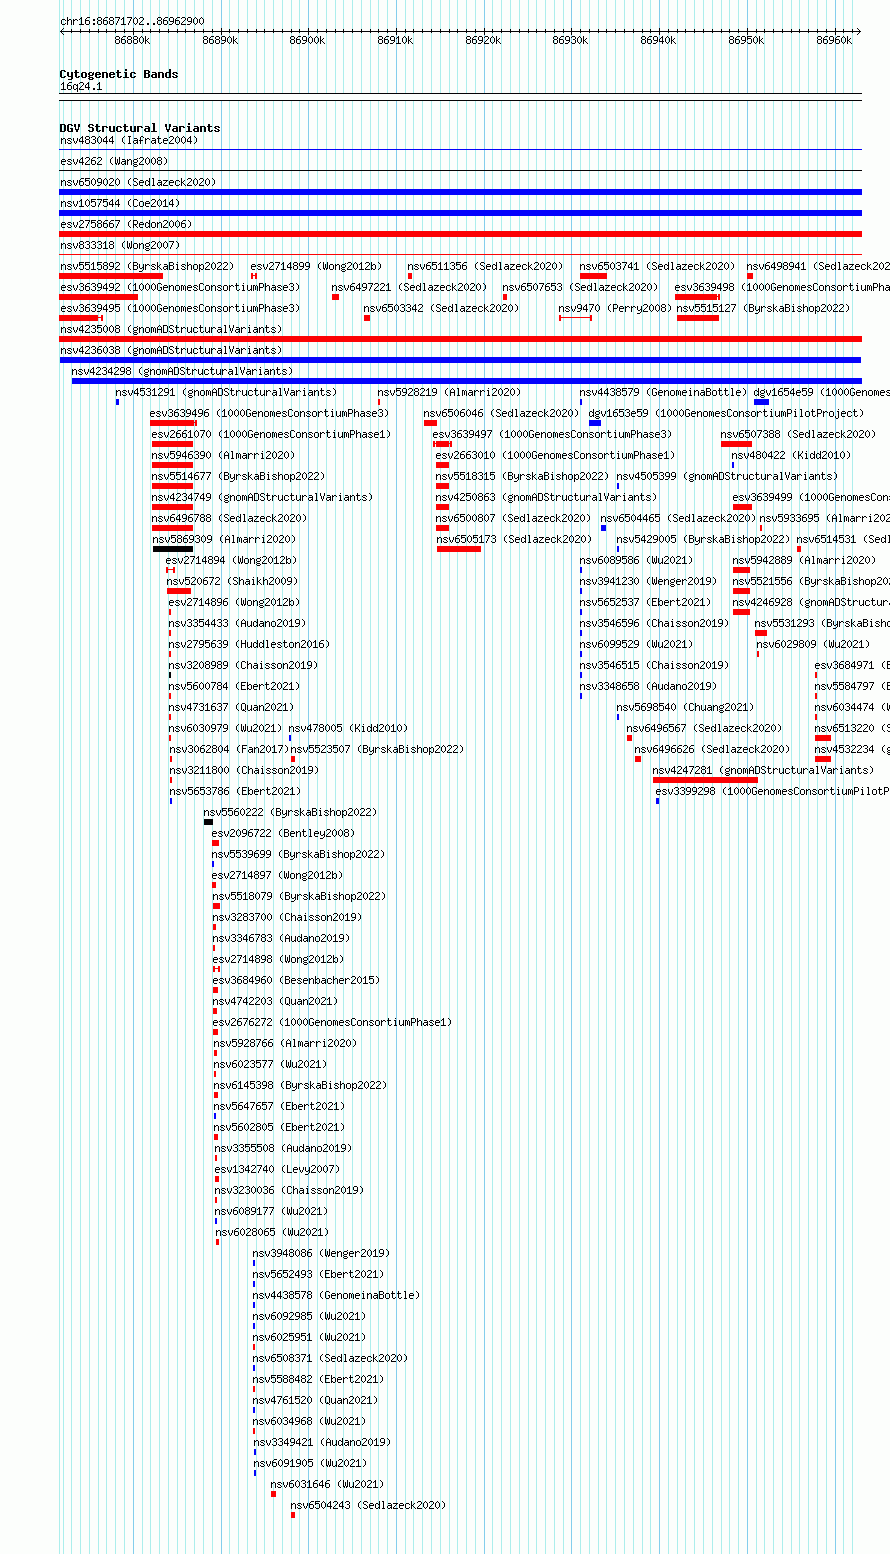
Task: Click the red bar under nsv5515892 (ByrskaBishop2022)
Action: (x=111, y=276)
